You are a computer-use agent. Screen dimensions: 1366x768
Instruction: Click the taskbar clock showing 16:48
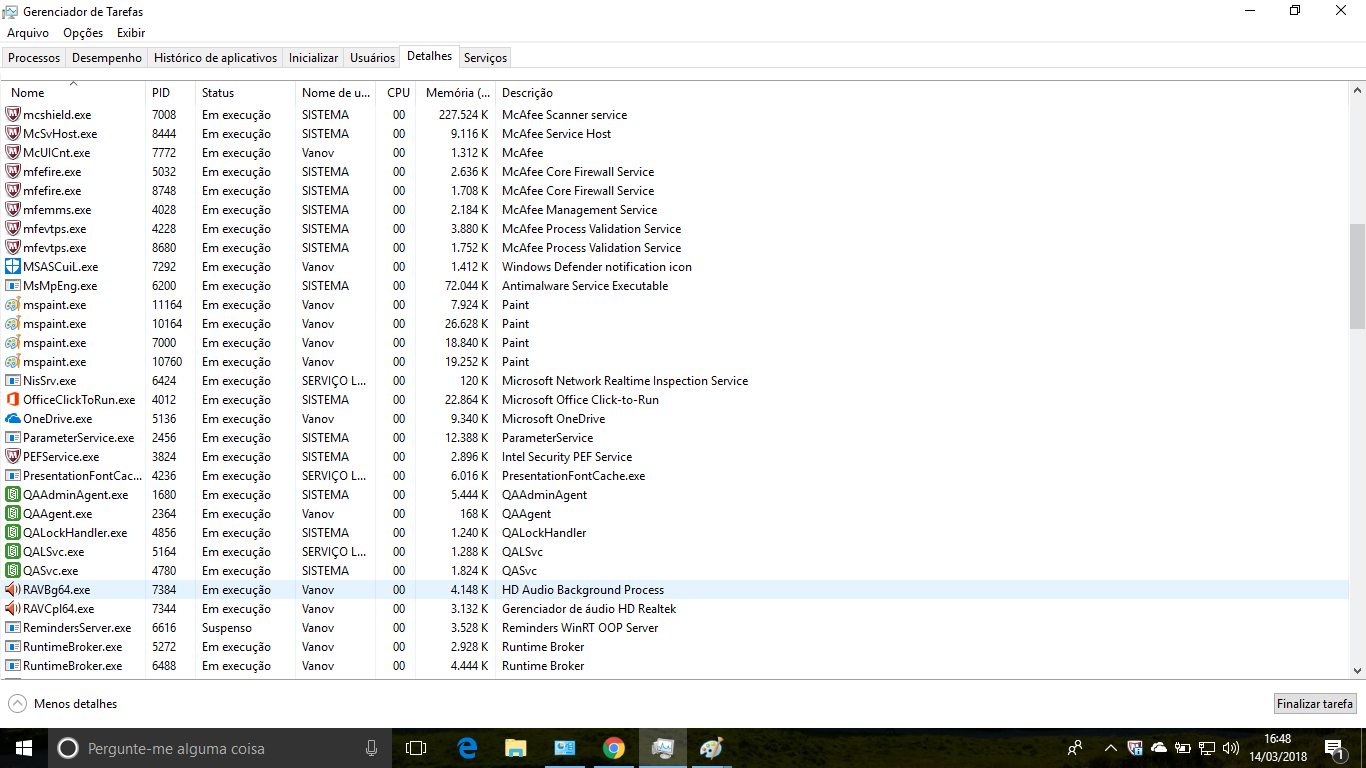(x=1278, y=748)
